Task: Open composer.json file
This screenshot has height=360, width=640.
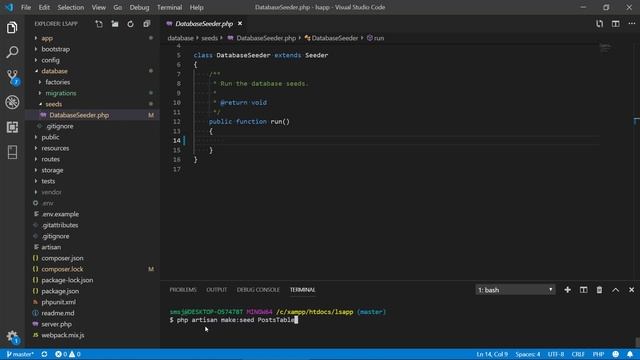Action: [93, 258]
